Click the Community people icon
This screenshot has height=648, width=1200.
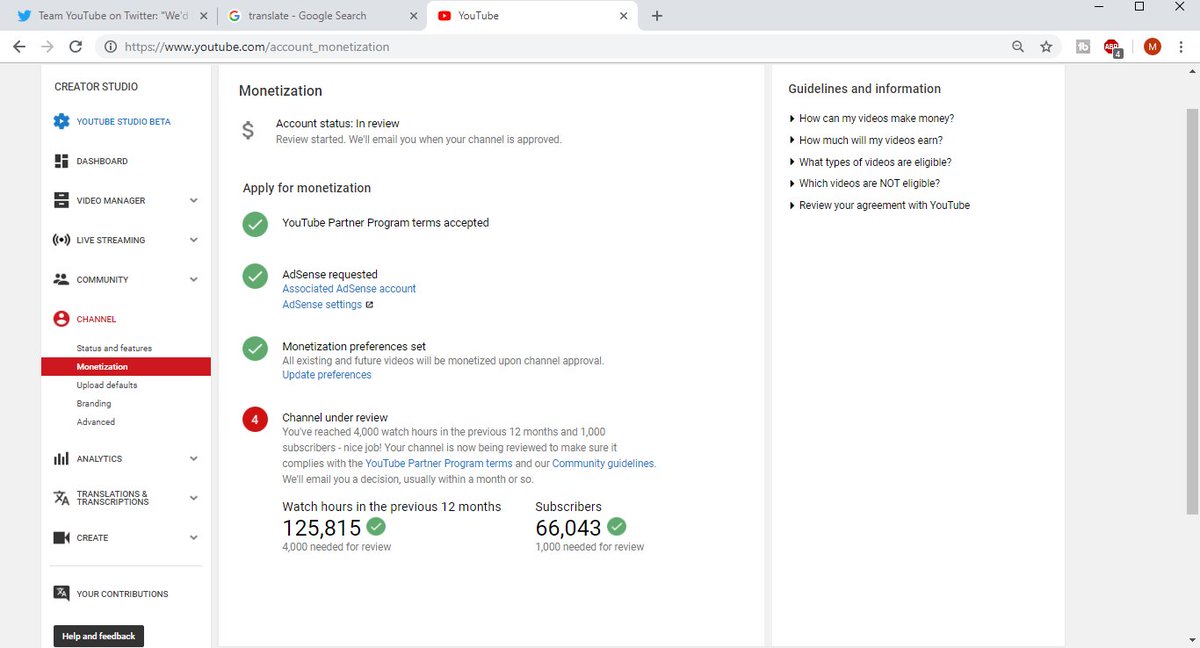pyautogui.click(x=61, y=280)
